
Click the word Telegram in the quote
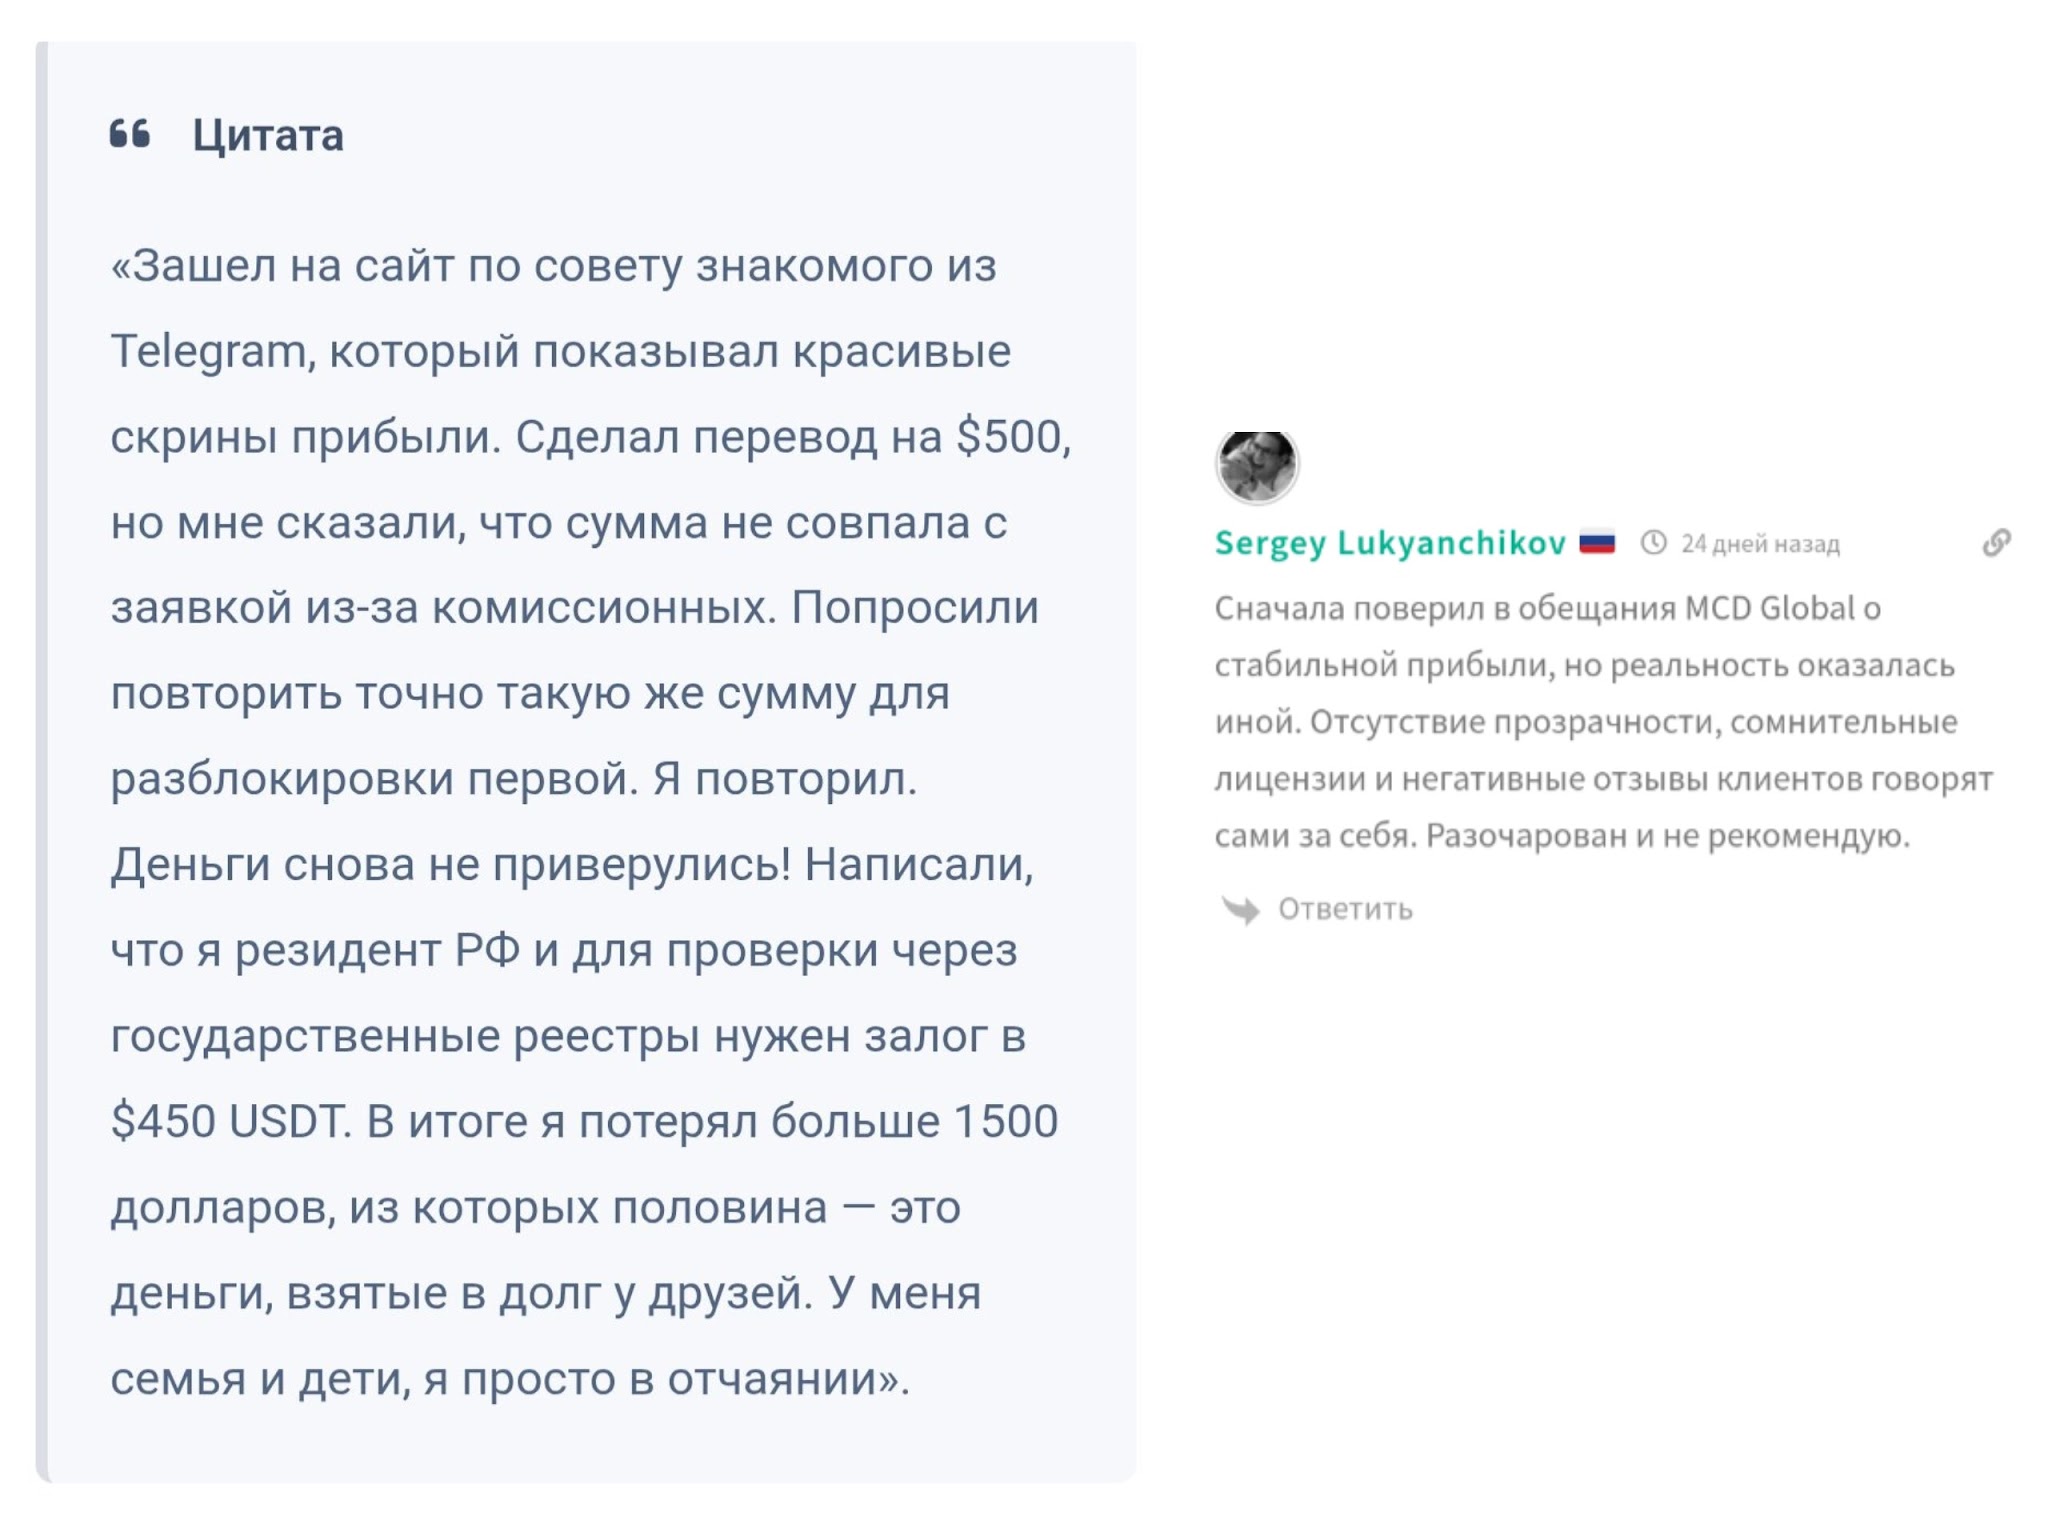click(209, 352)
